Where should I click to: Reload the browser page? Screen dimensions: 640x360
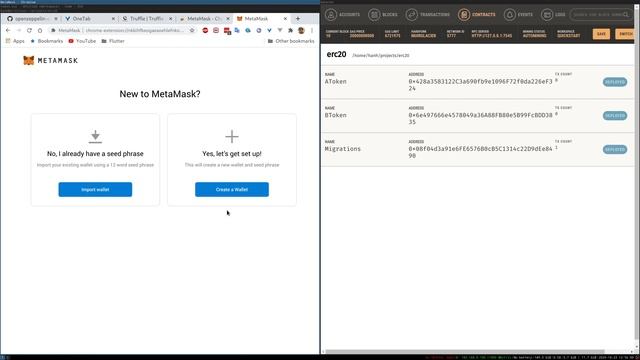[x=29, y=30]
